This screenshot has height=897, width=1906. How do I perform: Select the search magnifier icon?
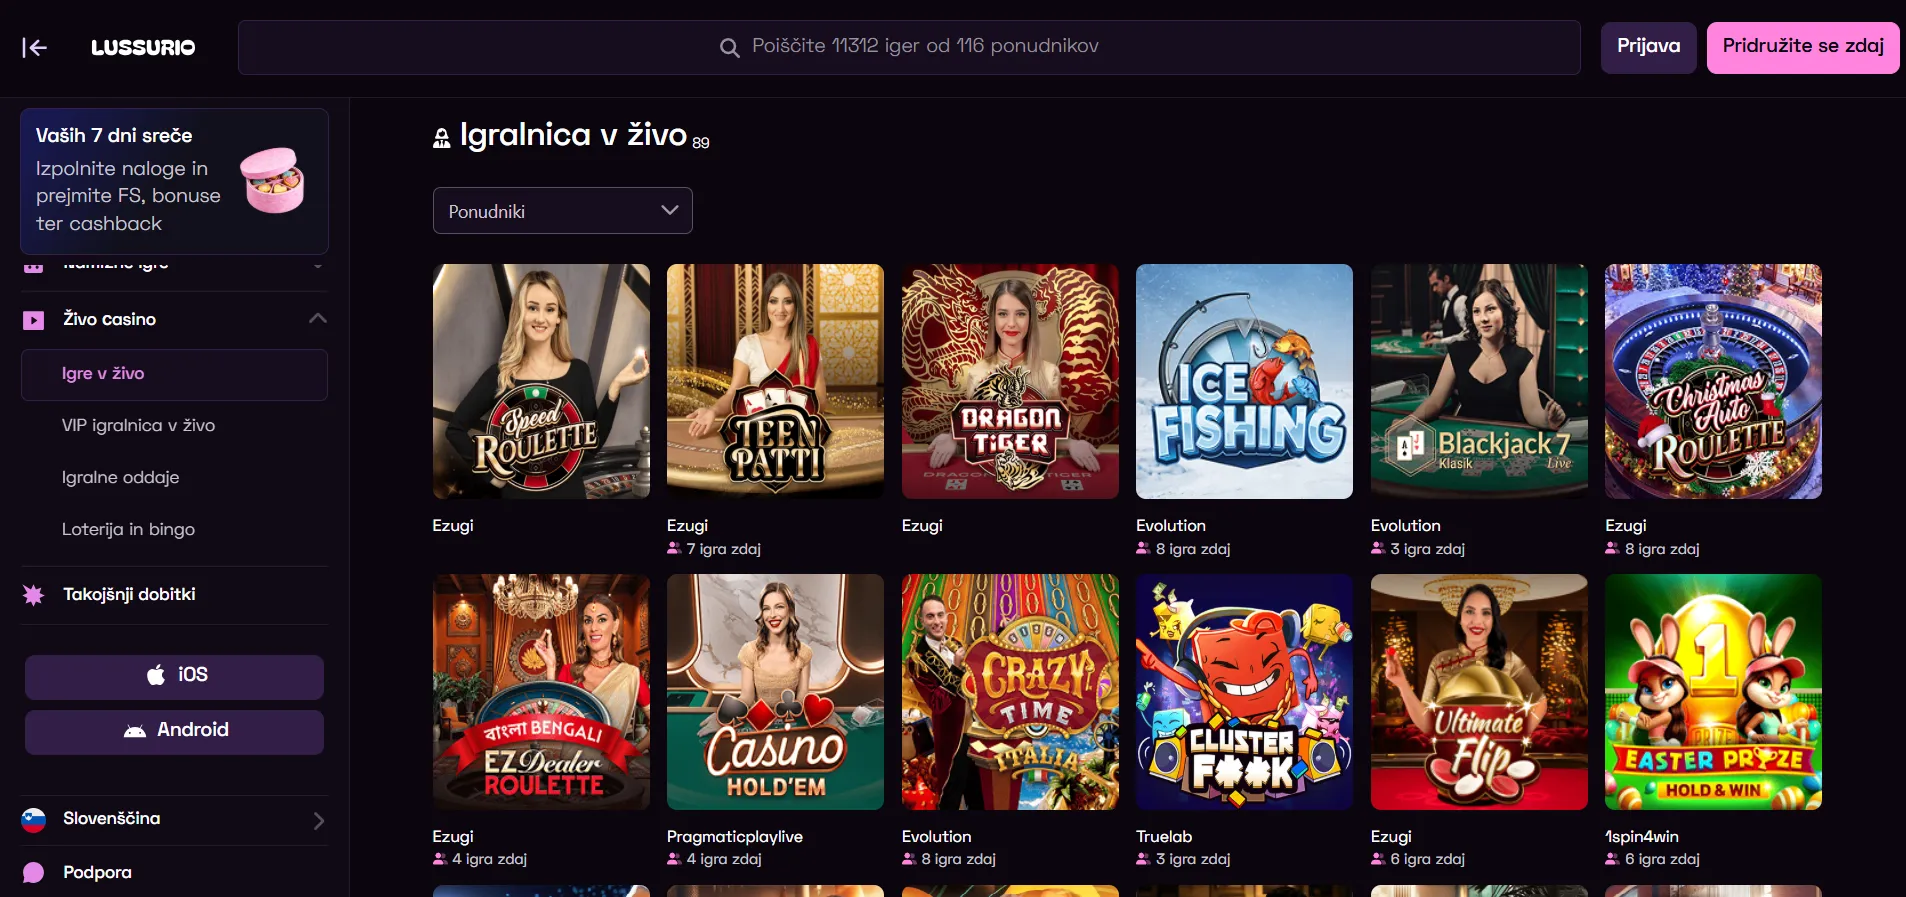(730, 47)
